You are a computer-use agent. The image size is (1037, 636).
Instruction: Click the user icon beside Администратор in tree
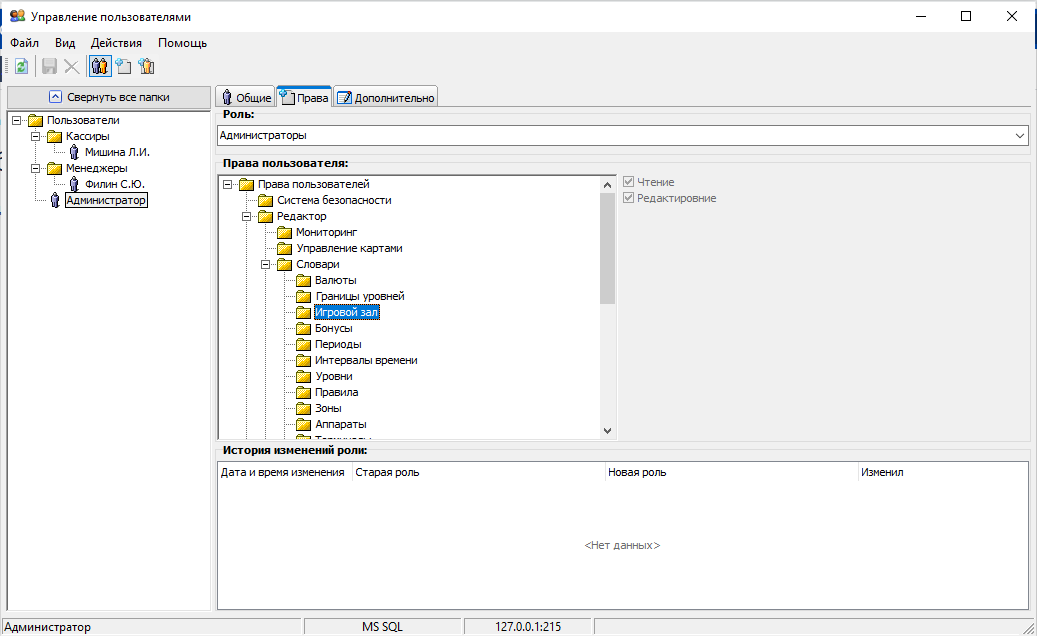56,200
